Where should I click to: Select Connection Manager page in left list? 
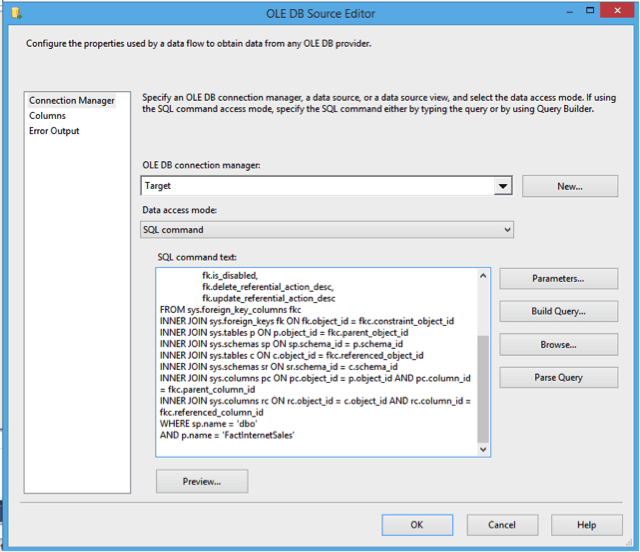click(72, 100)
